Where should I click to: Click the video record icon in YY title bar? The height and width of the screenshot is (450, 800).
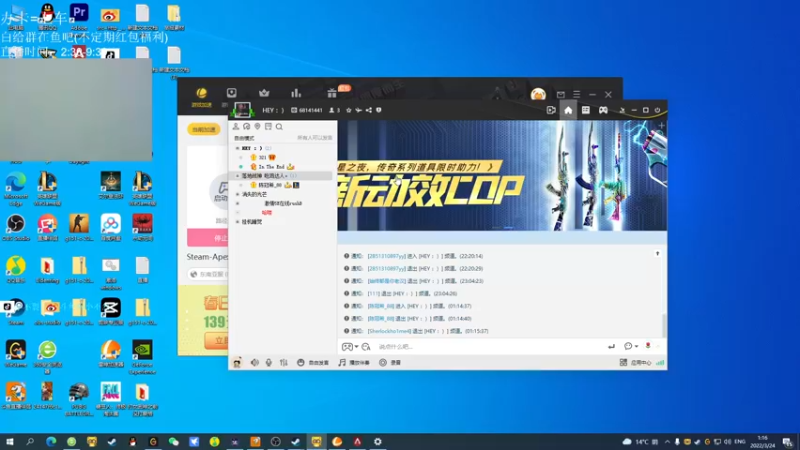(551, 110)
